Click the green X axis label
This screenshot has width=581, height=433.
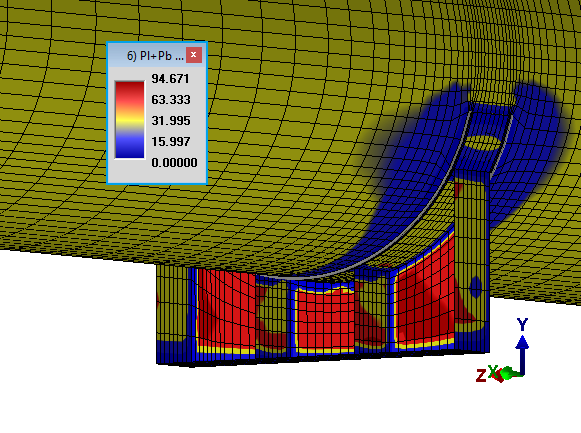click(x=493, y=372)
